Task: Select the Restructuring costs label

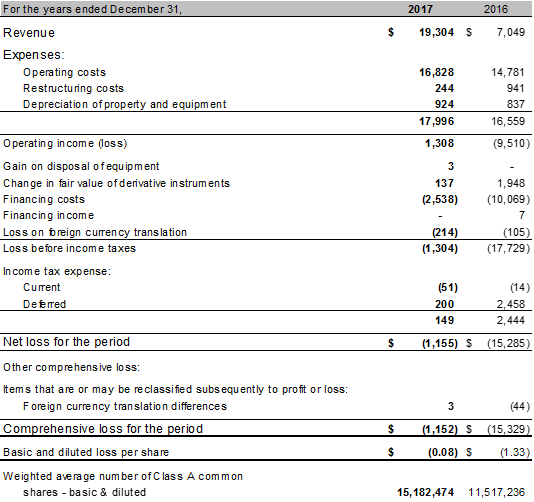Action: click(73, 88)
